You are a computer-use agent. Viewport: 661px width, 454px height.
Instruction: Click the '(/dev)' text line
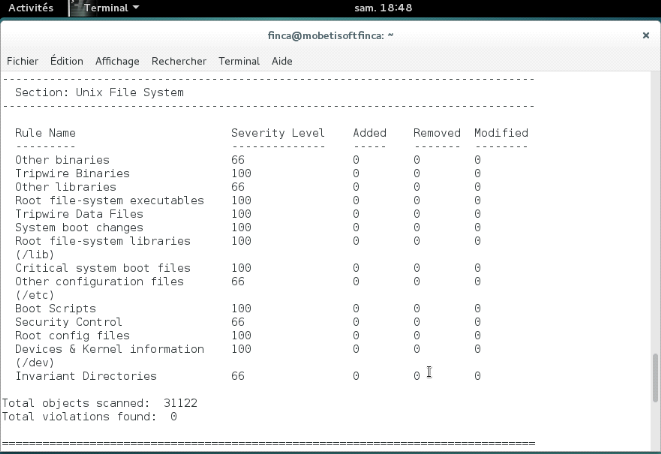[35, 362]
